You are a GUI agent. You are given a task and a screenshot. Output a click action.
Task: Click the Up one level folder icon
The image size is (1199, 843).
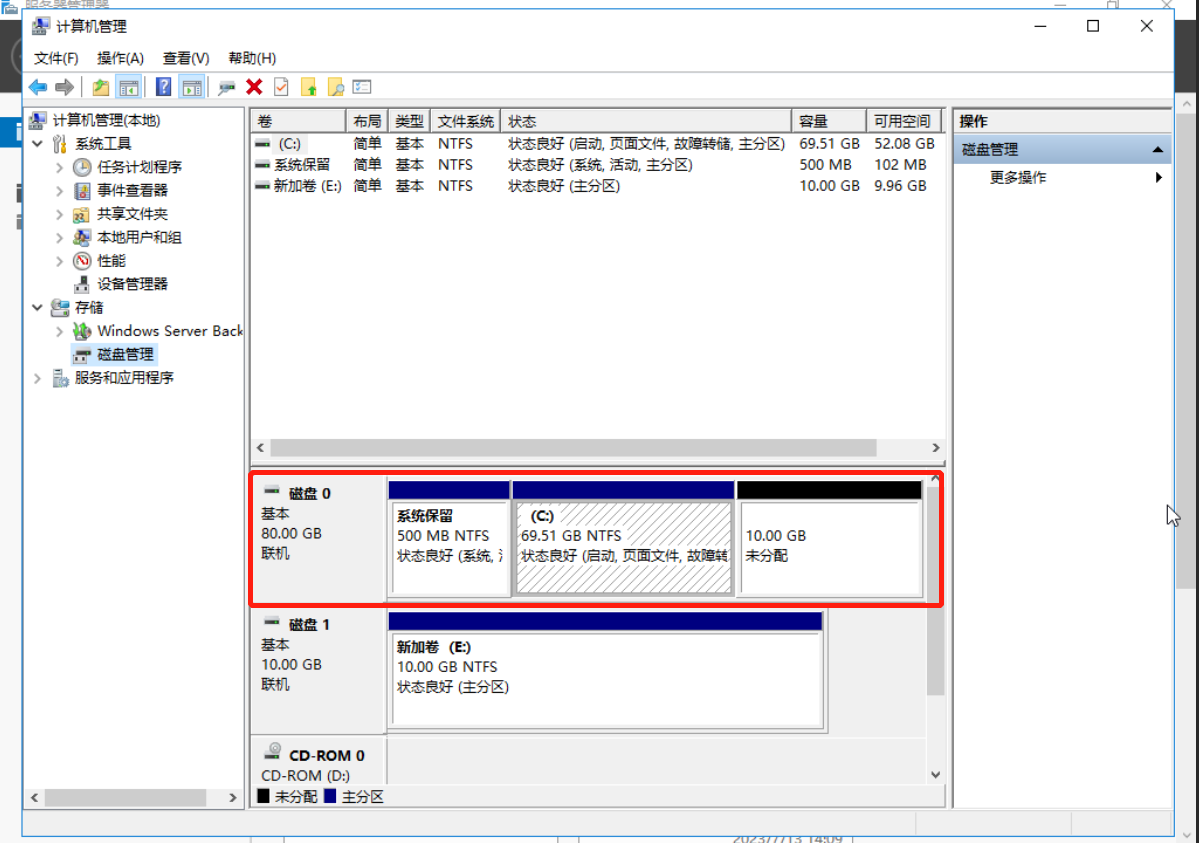(101, 87)
